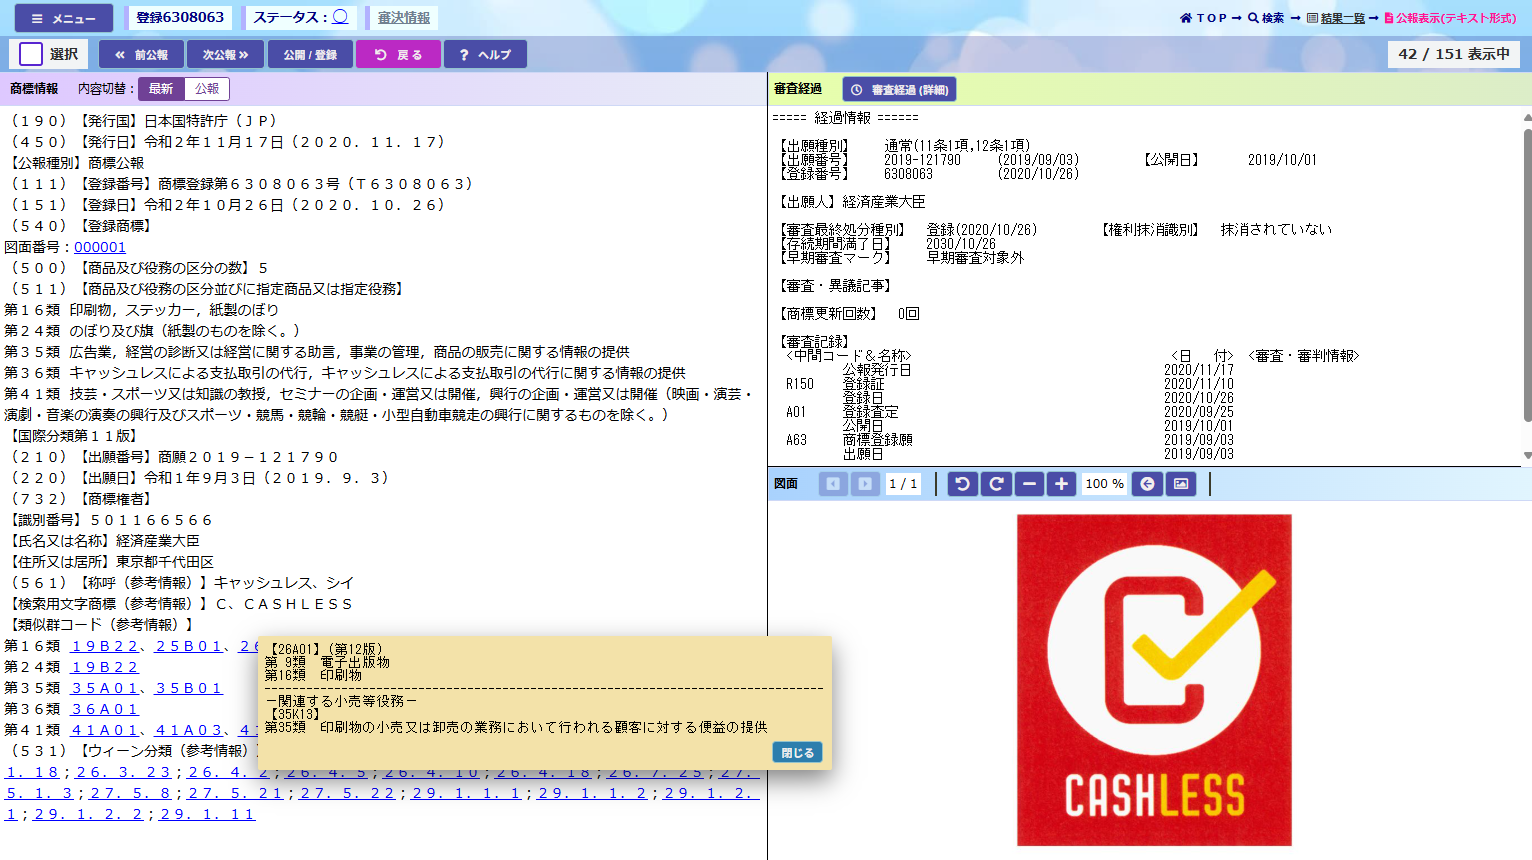Click next drawing arrow icon
Image resolution: width=1532 pixels, height=860 pixels.
(x=865, y=484)
